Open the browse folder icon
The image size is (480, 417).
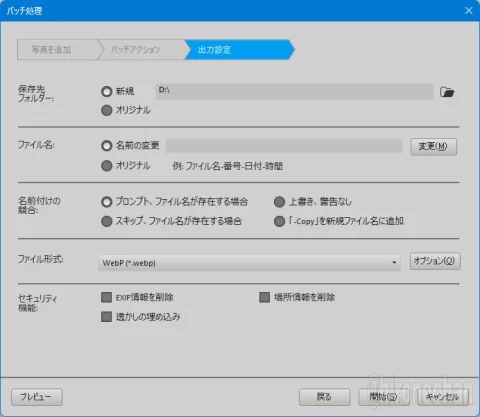pyautogui.click(x=447, y=92)
